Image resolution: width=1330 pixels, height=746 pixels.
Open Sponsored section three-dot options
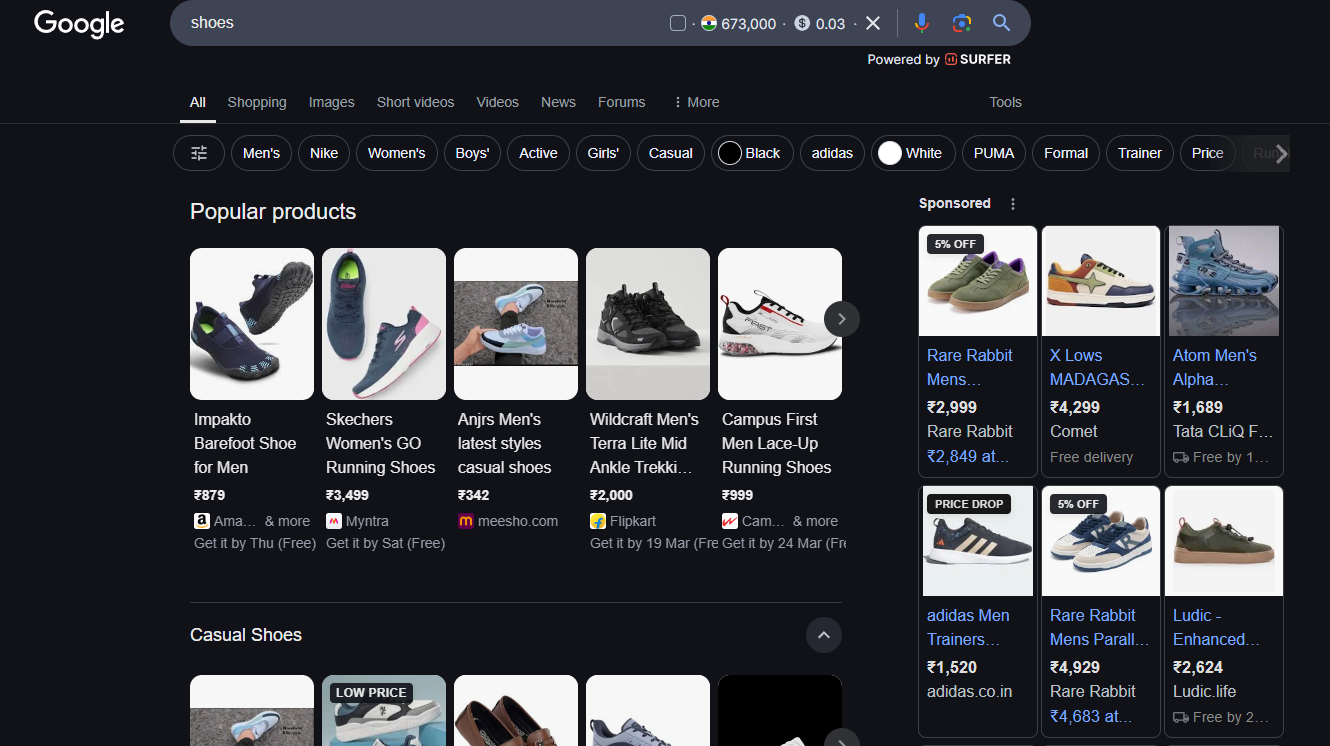pyautogui.click(x=1013, y=204)
